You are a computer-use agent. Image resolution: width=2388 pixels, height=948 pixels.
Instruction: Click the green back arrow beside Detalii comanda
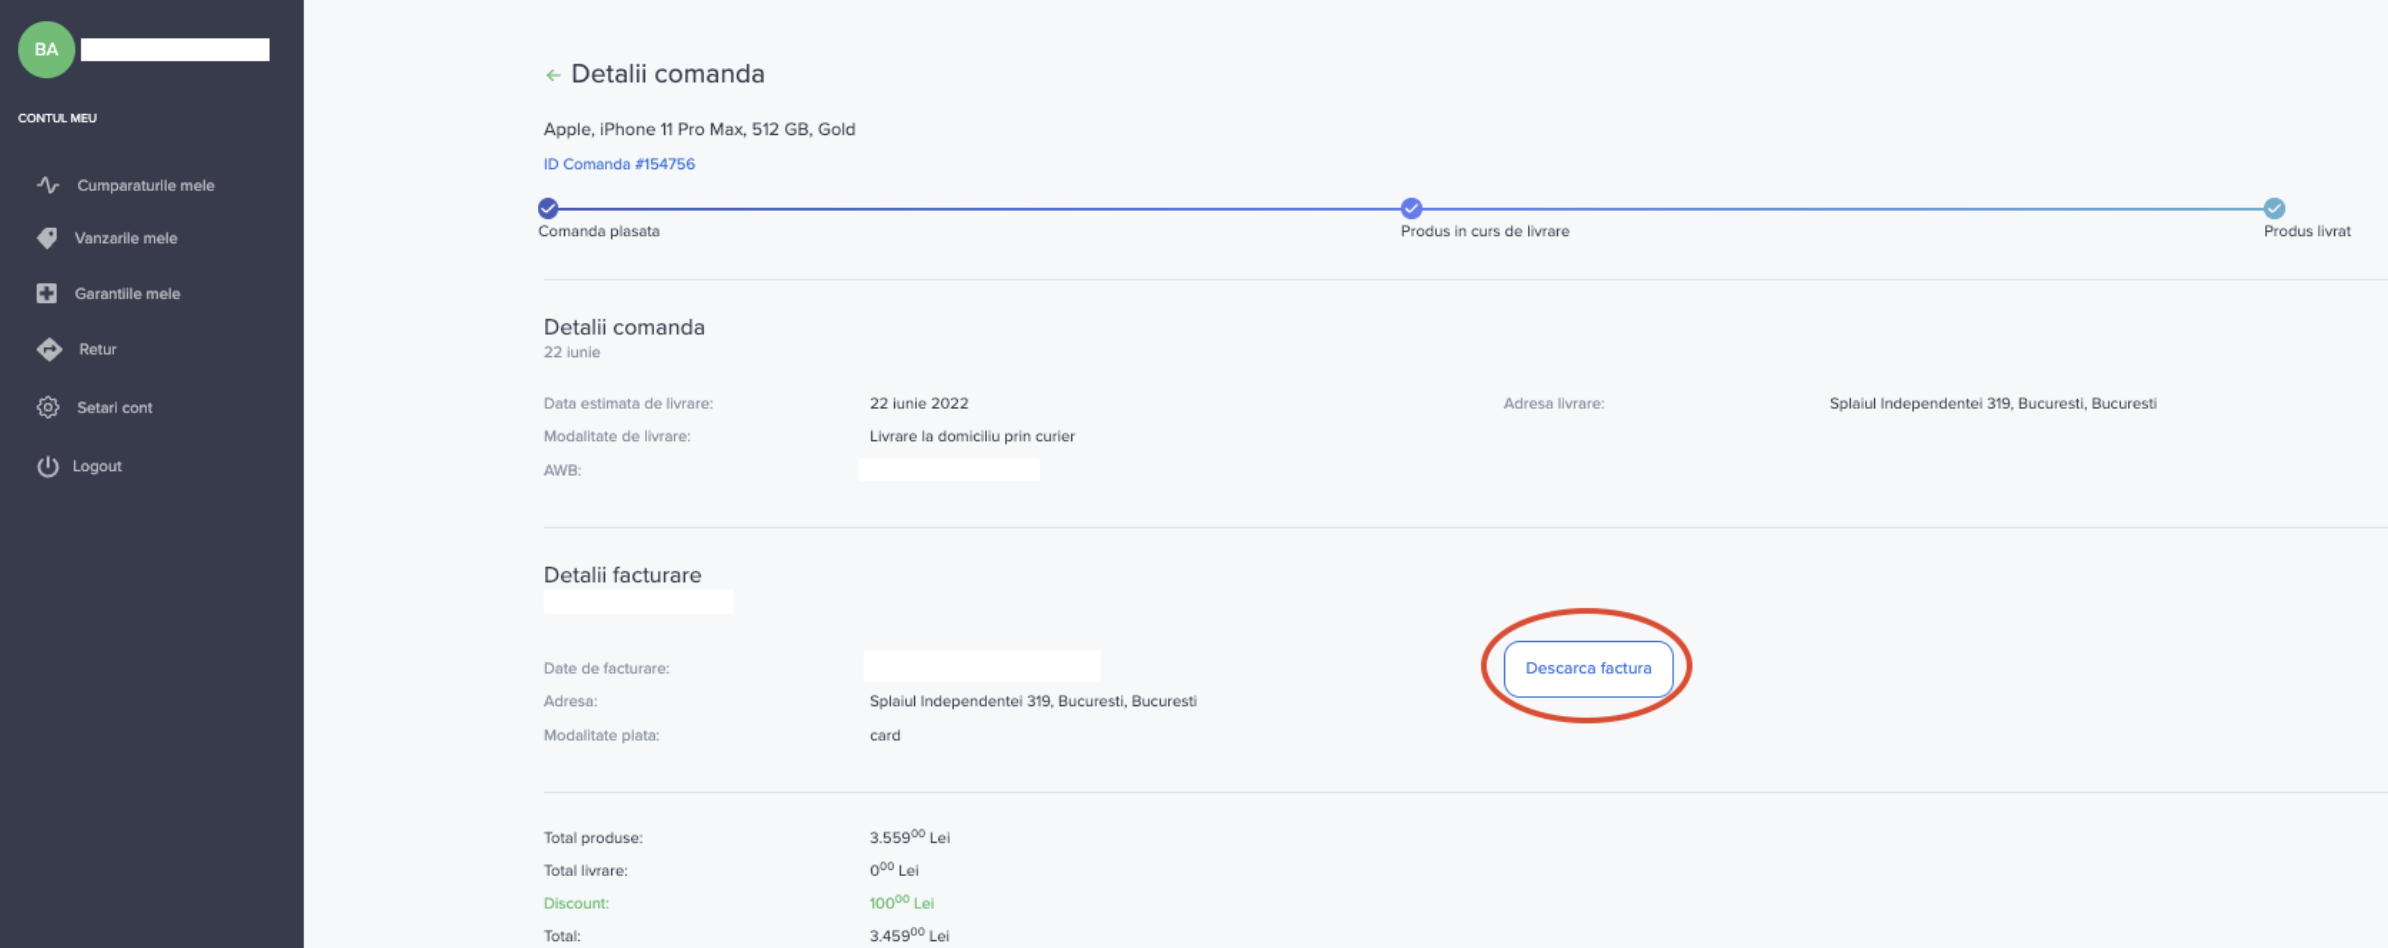pos(552,75)
